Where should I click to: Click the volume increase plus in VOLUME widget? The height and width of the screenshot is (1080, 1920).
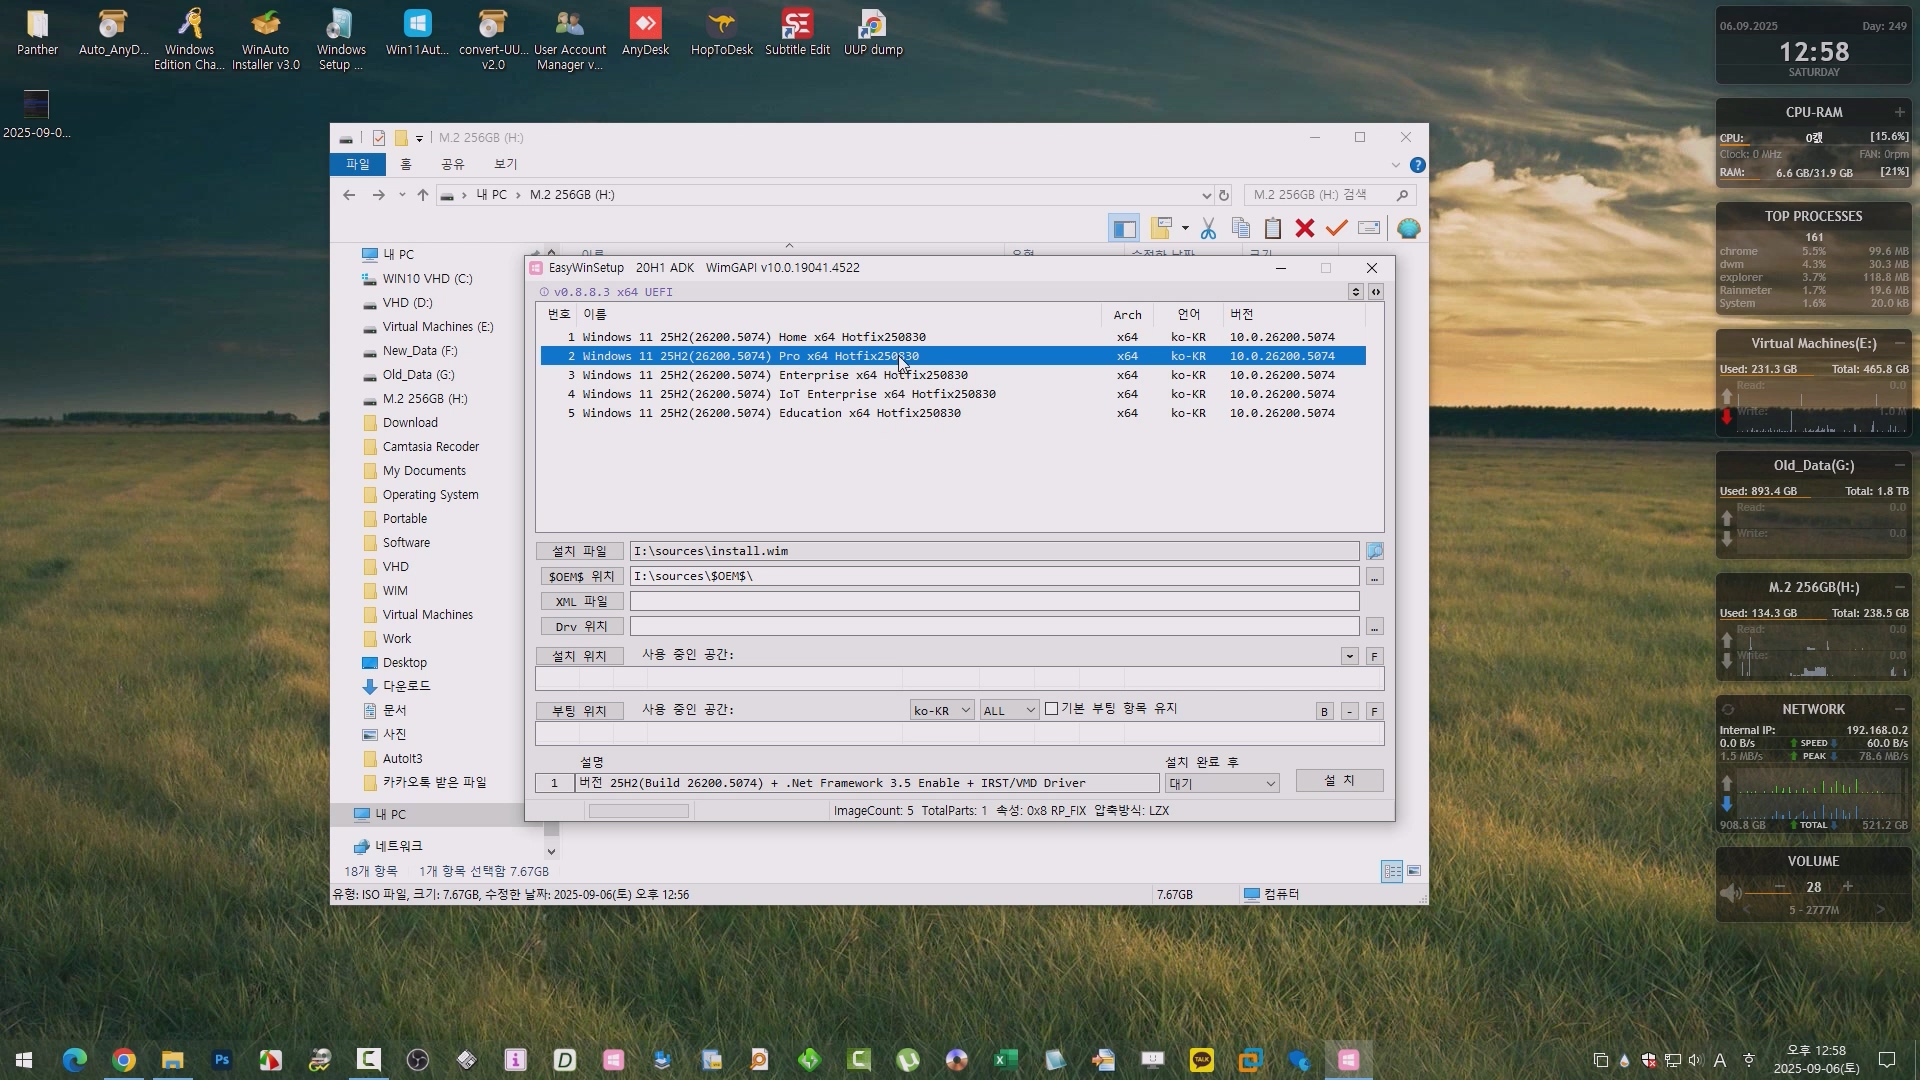[x=1847, y=887]
